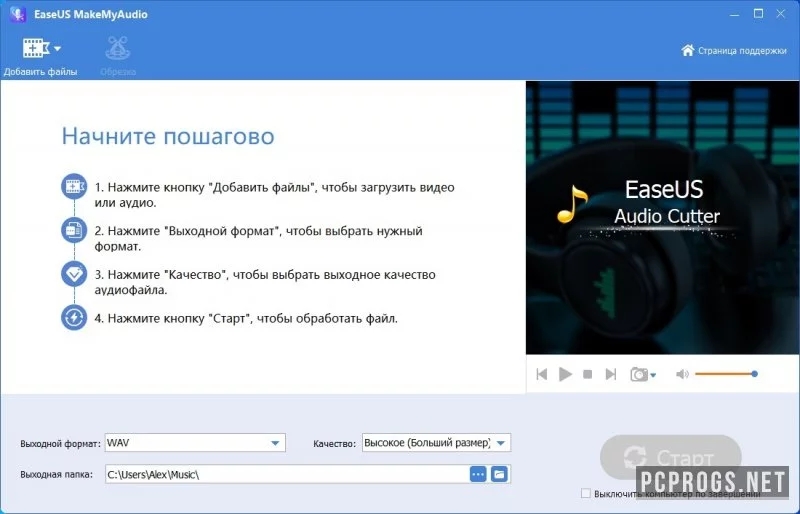Click the Качество label

[334, 444]
